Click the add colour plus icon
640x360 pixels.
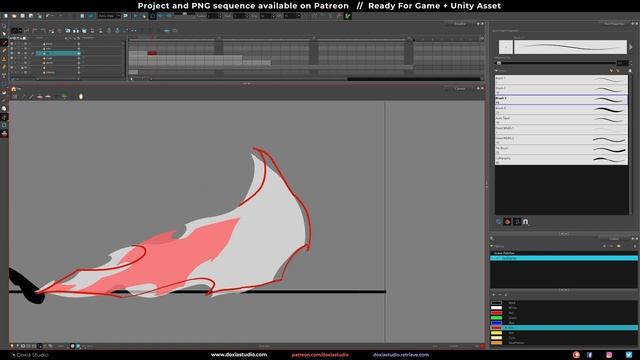(493, 295)
